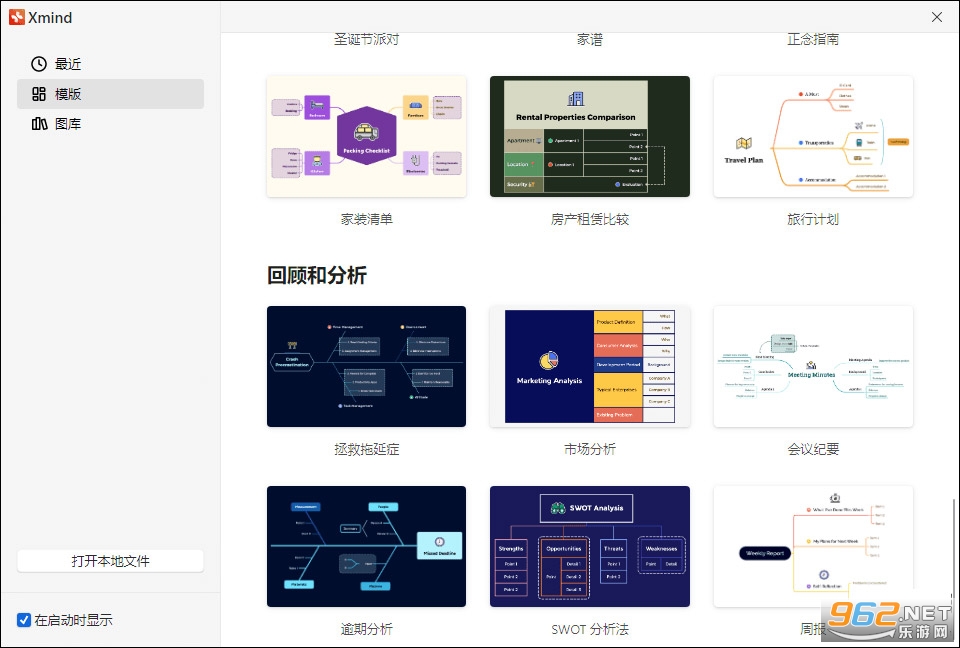Click the Xmind logo icon
Viewport: 960px width, 648px height.
point(17,17)
